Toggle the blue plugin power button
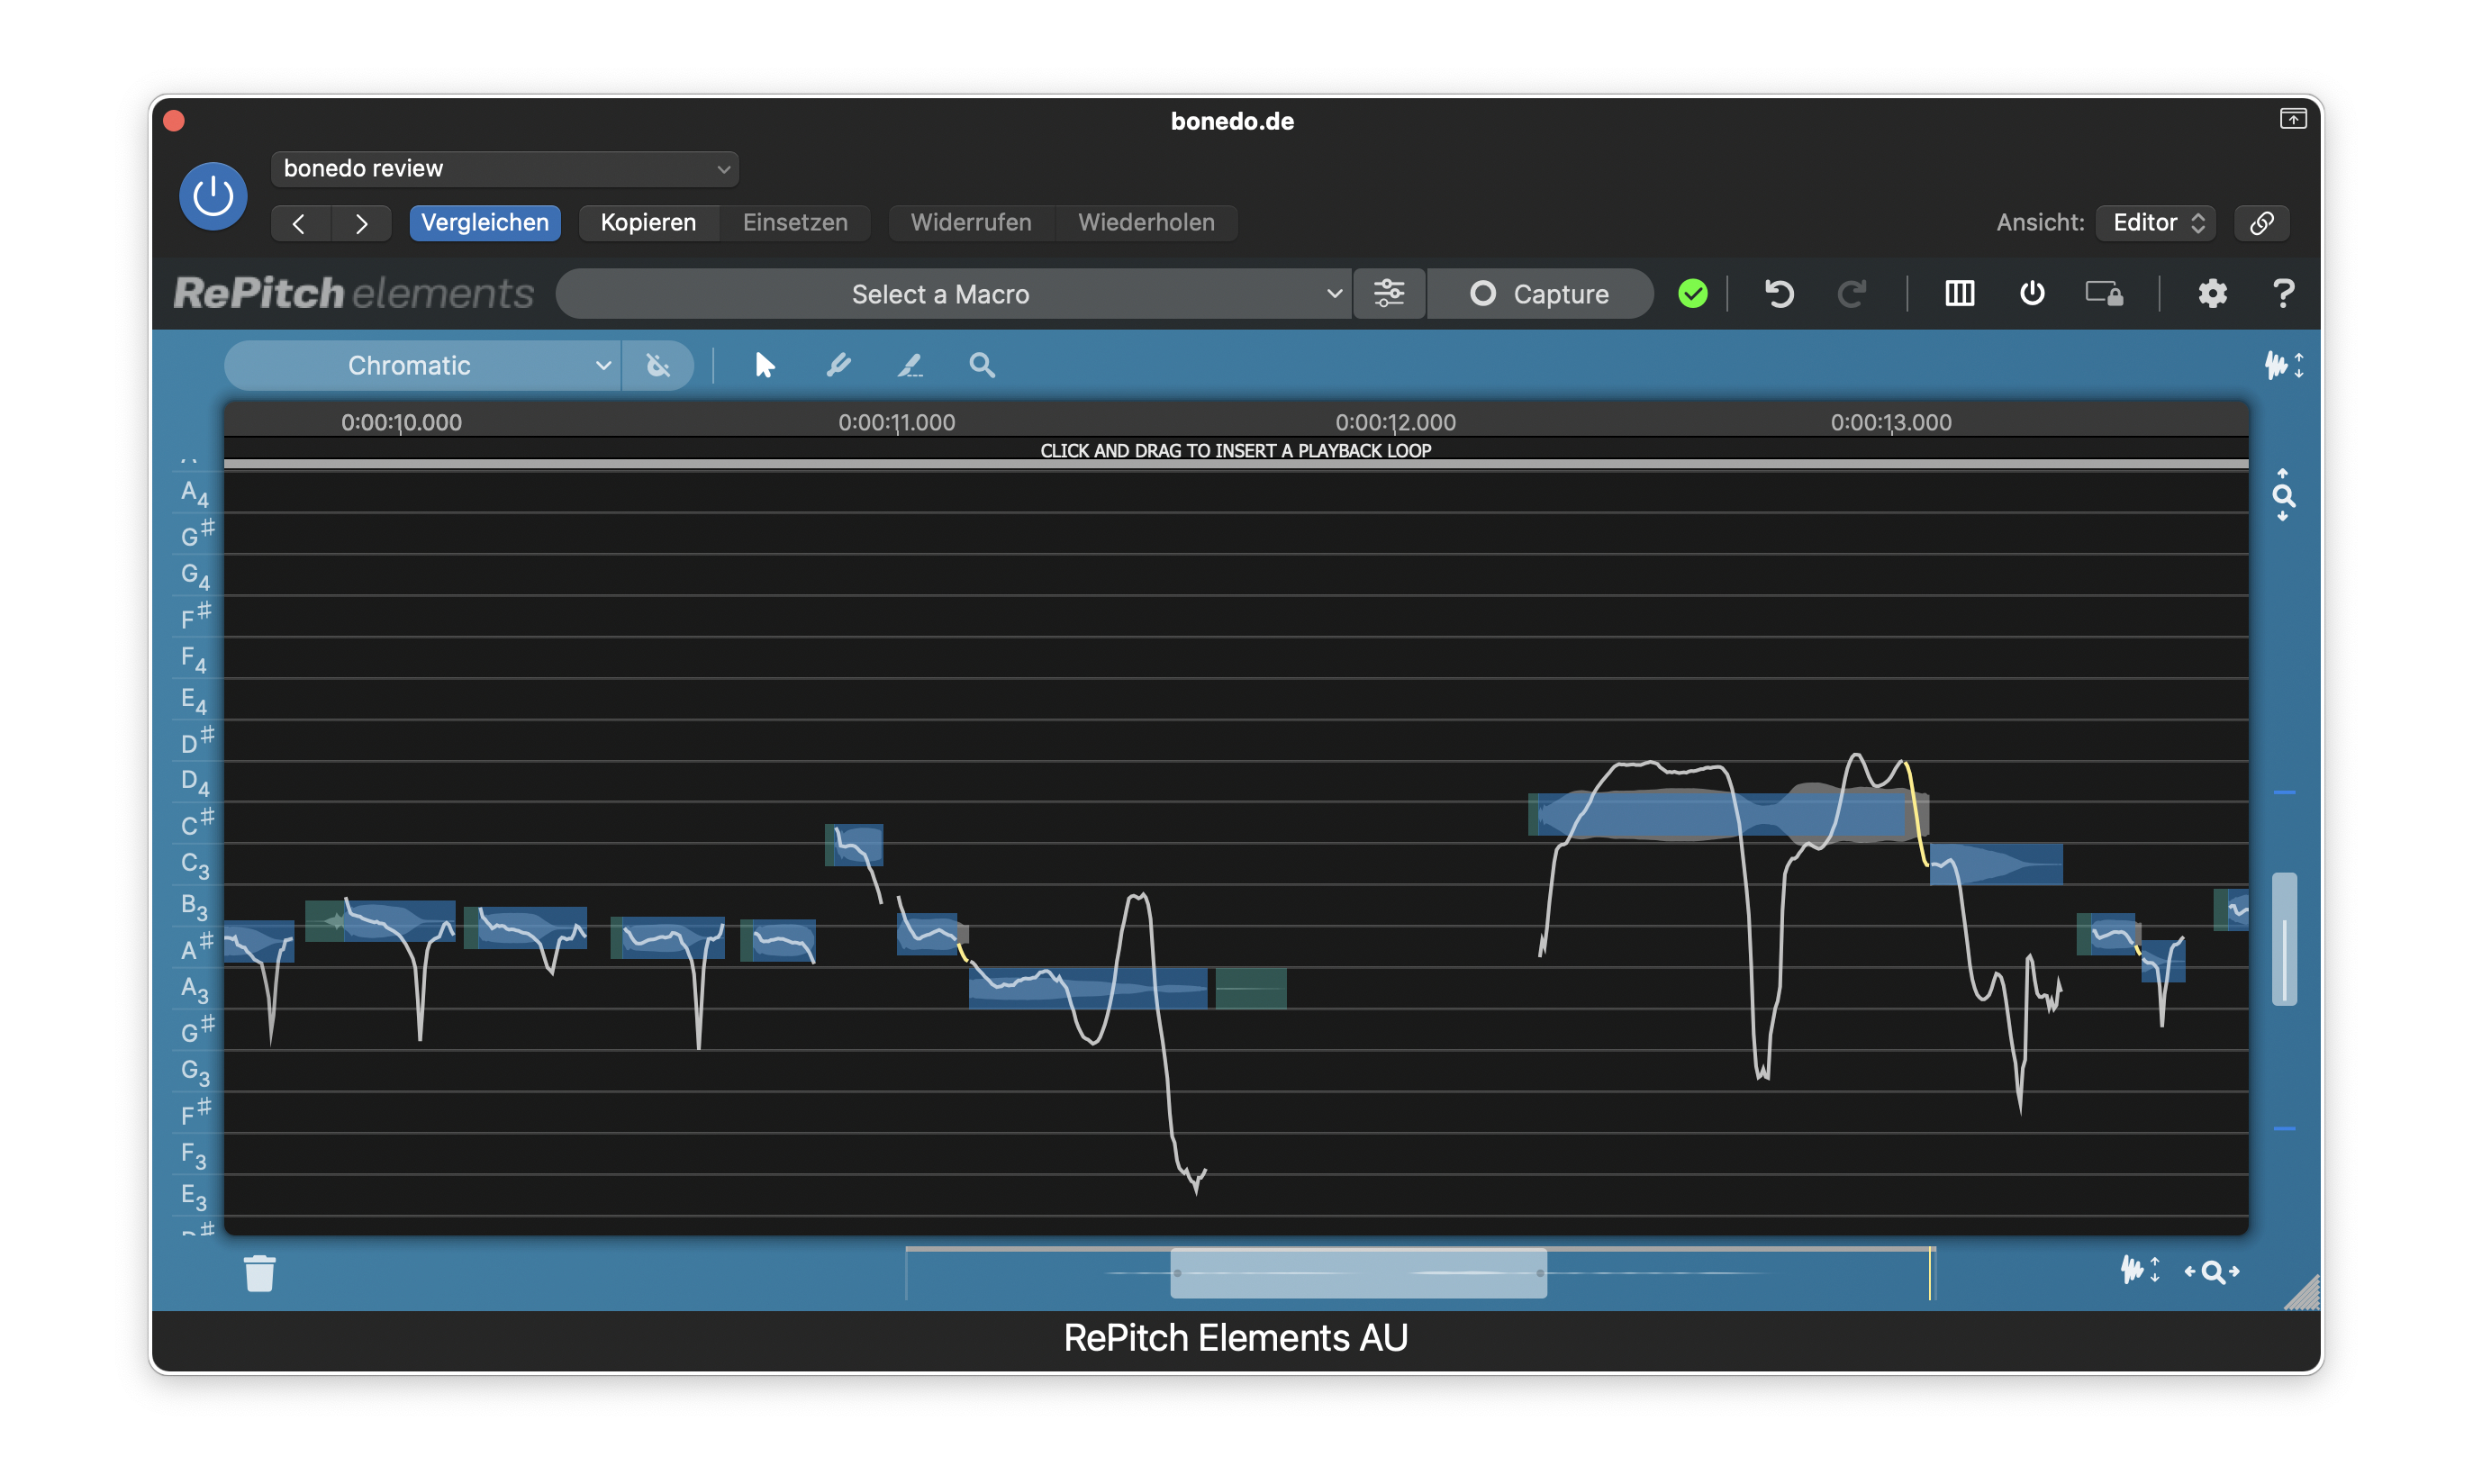This screenshot has height=1484, width=2473. tap(213, 196)
